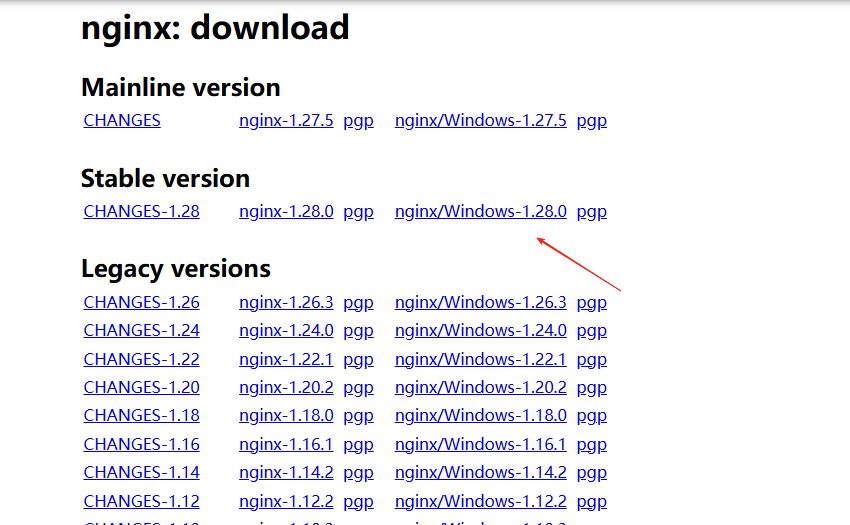Download nginx/Windows-1.18.0
The width and height of the screenshot is (850, 525).
point(480,415)
